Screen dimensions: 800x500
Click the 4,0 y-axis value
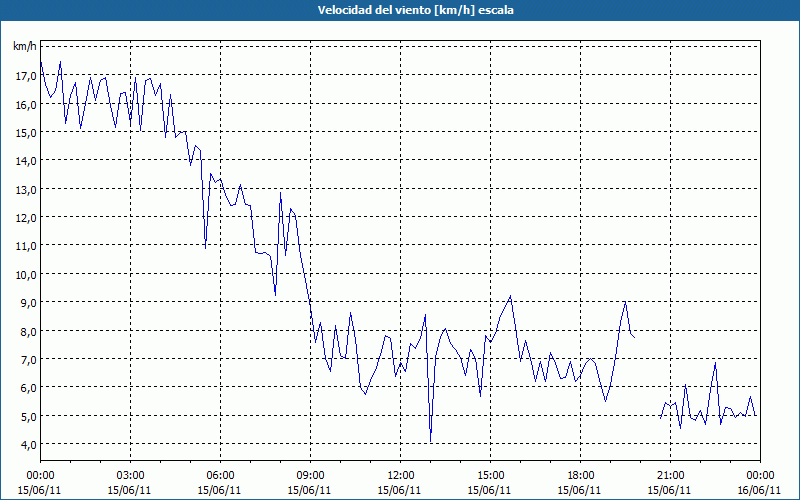(x=28, y=444)
